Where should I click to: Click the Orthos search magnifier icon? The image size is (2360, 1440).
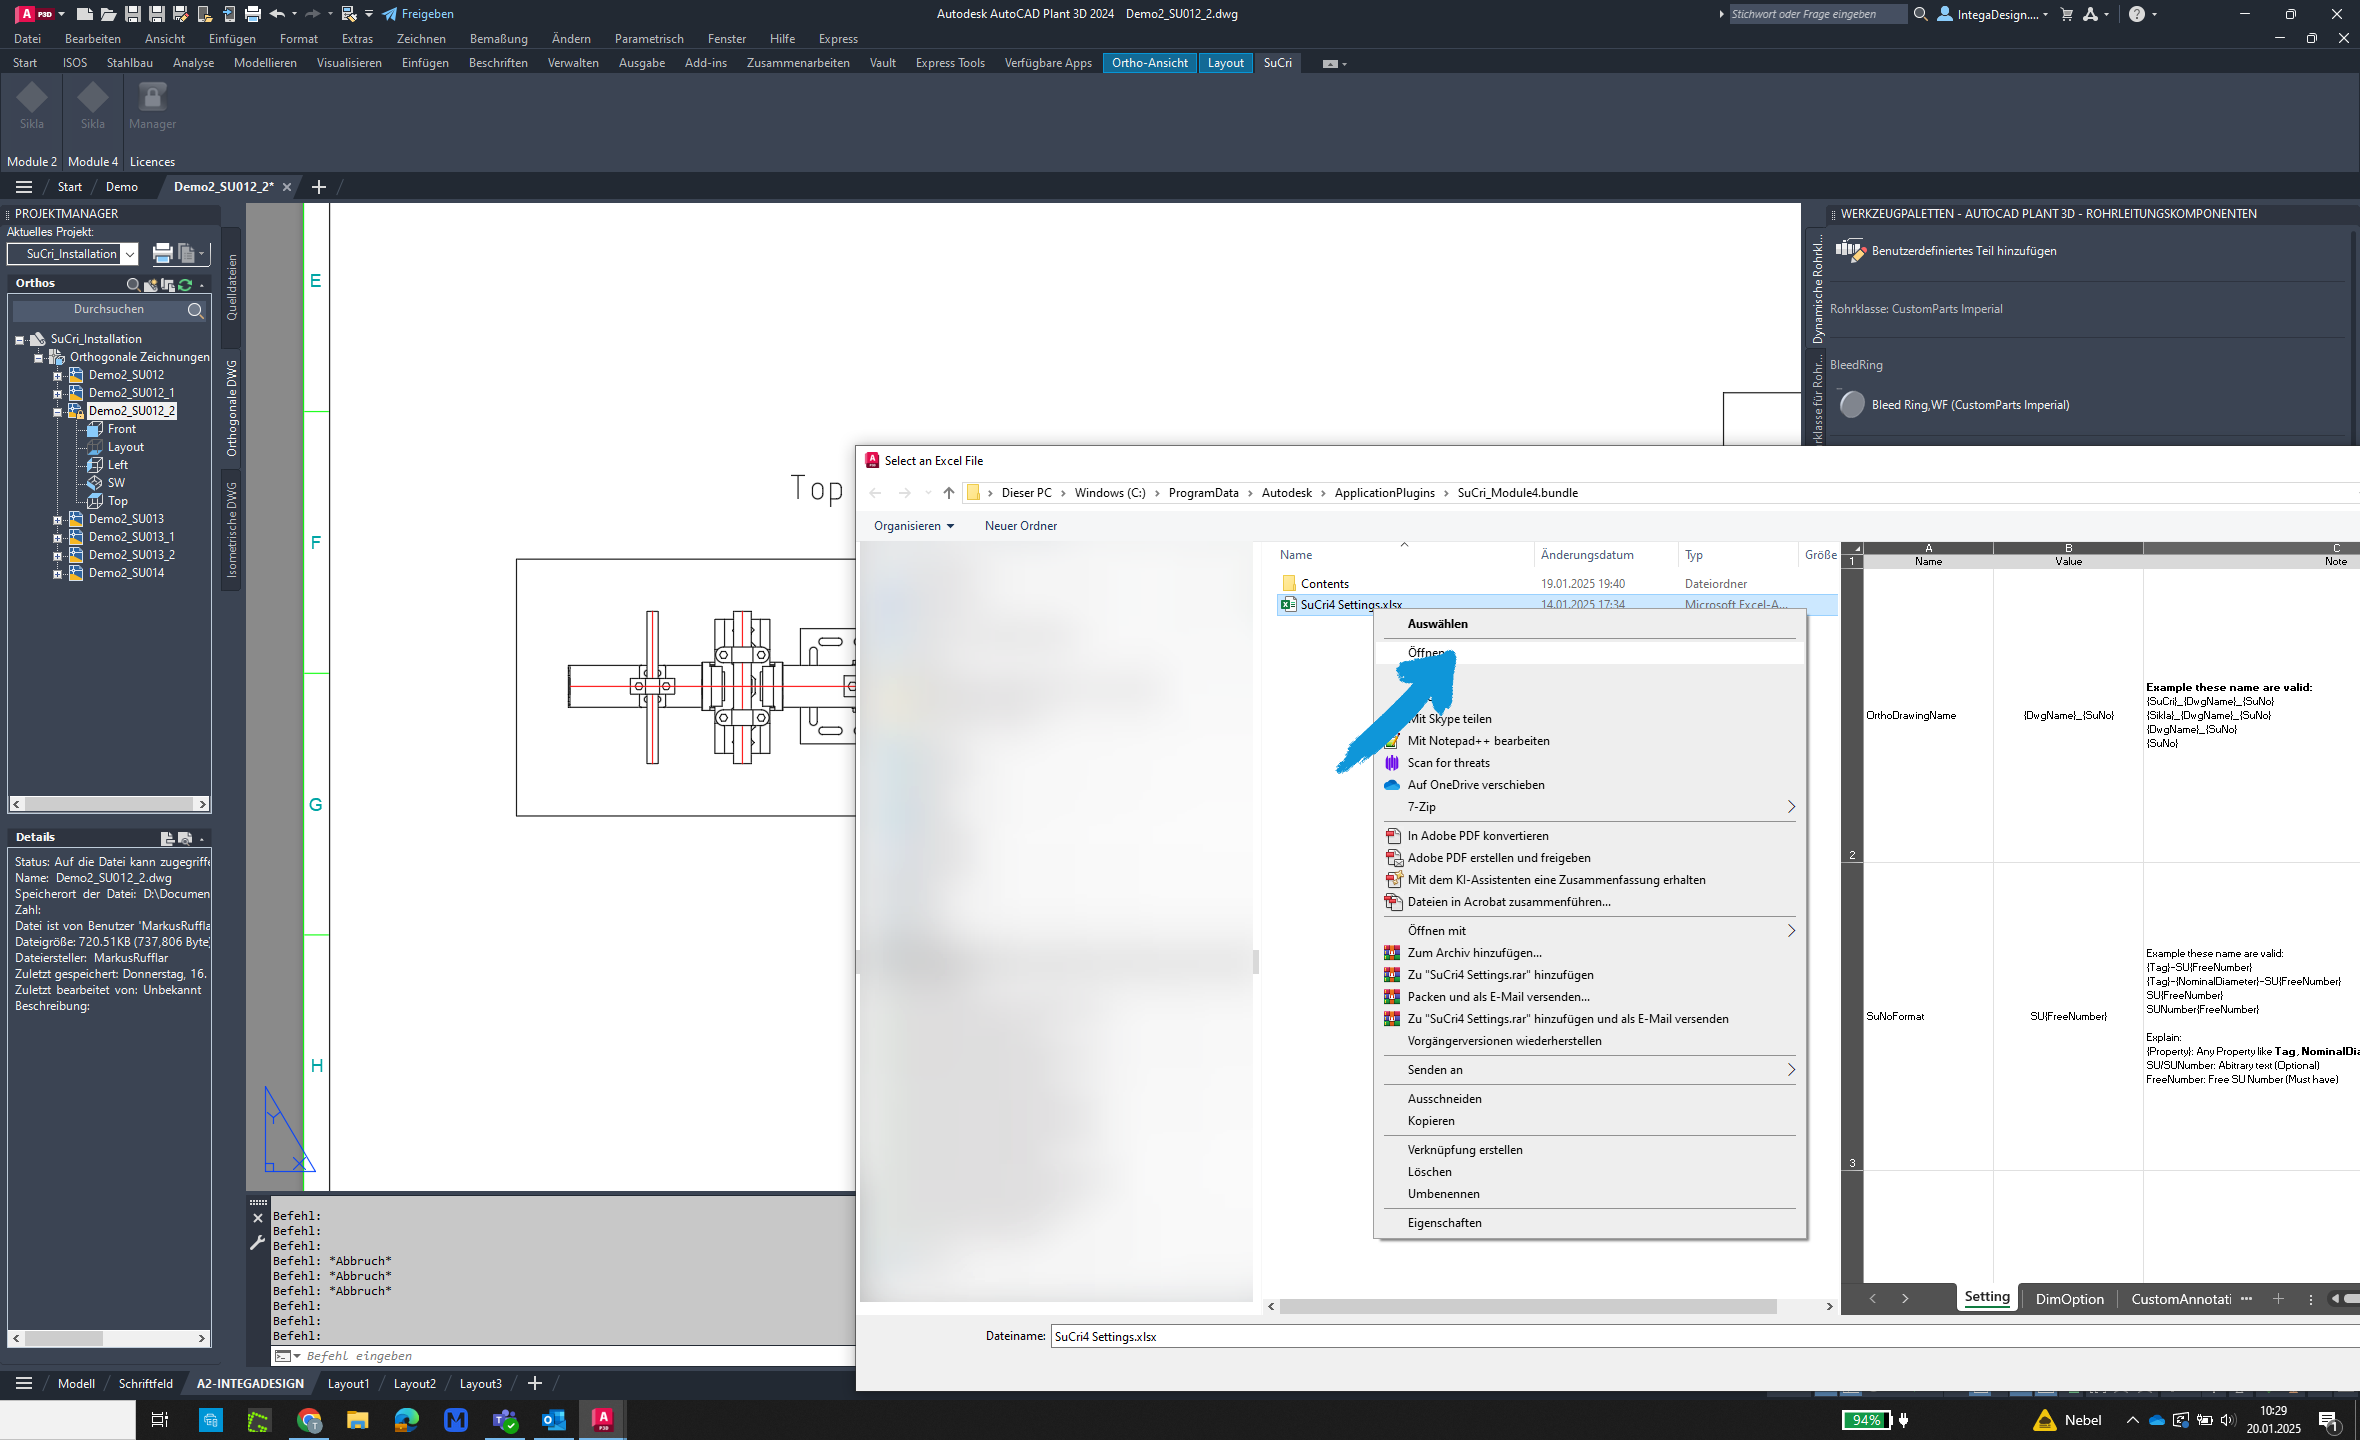click(x=133, y=284)
